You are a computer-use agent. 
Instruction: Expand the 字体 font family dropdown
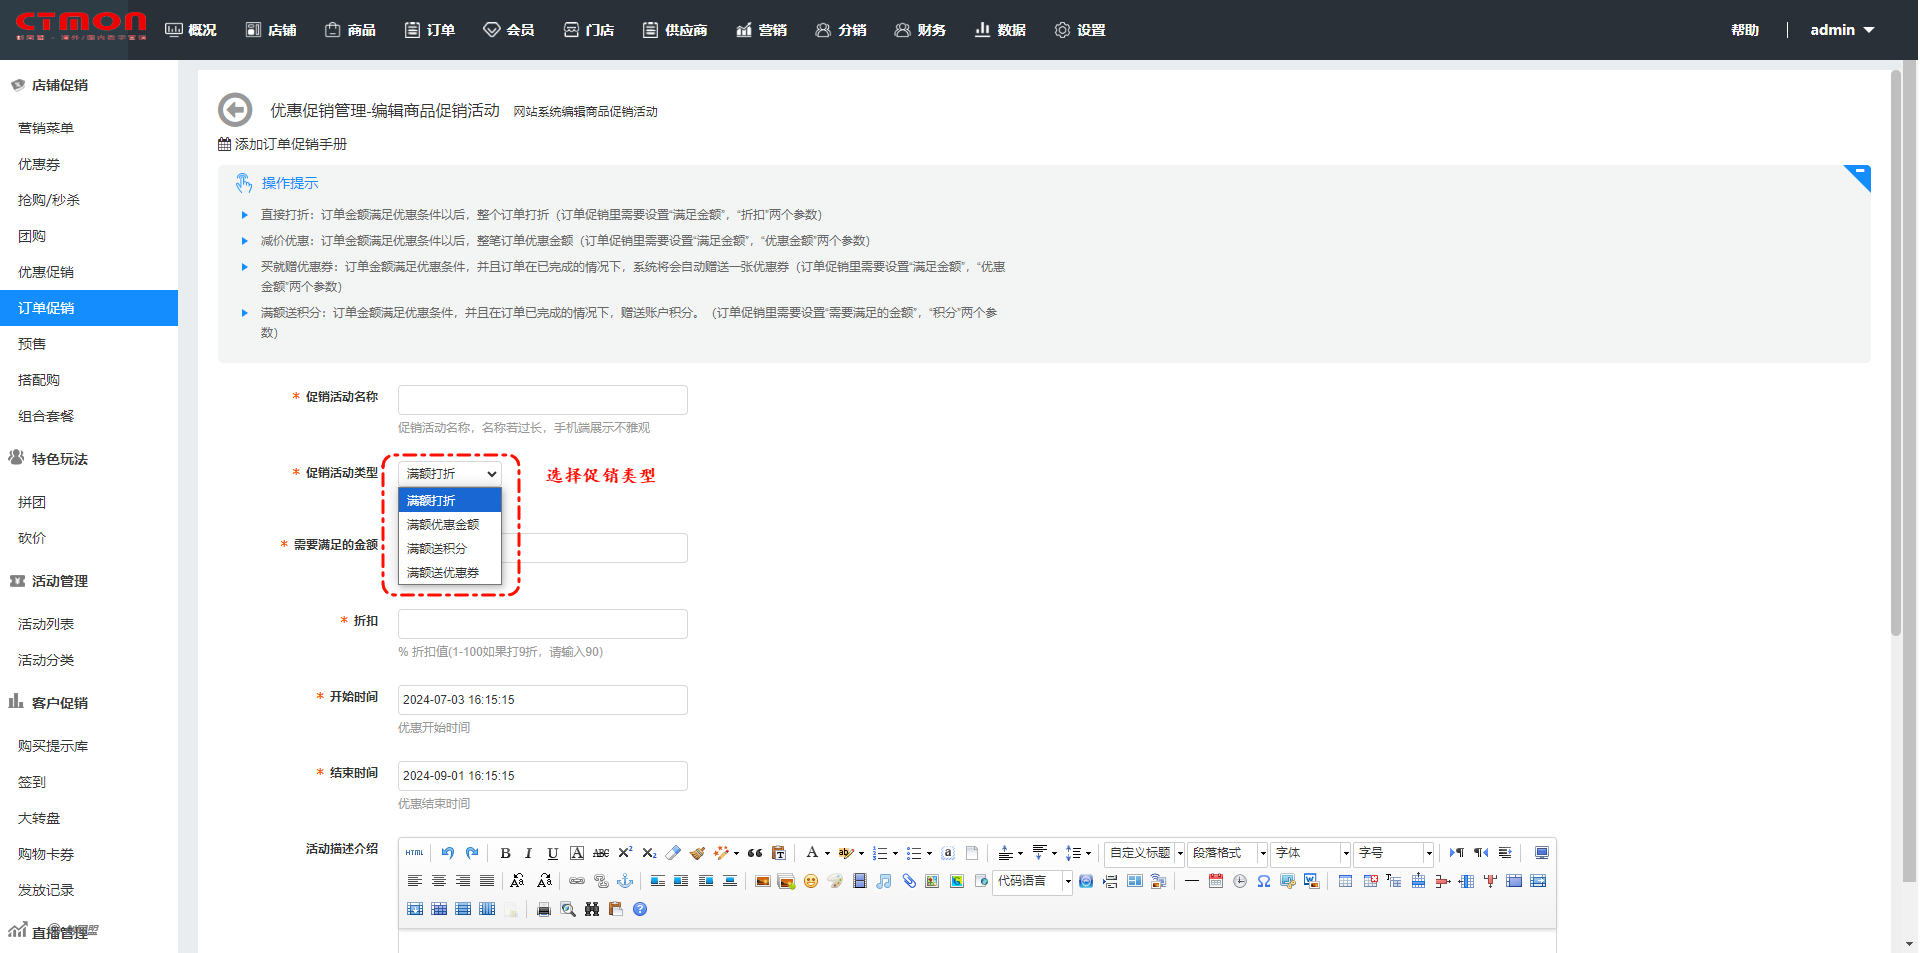click(x=1311, y=853)
